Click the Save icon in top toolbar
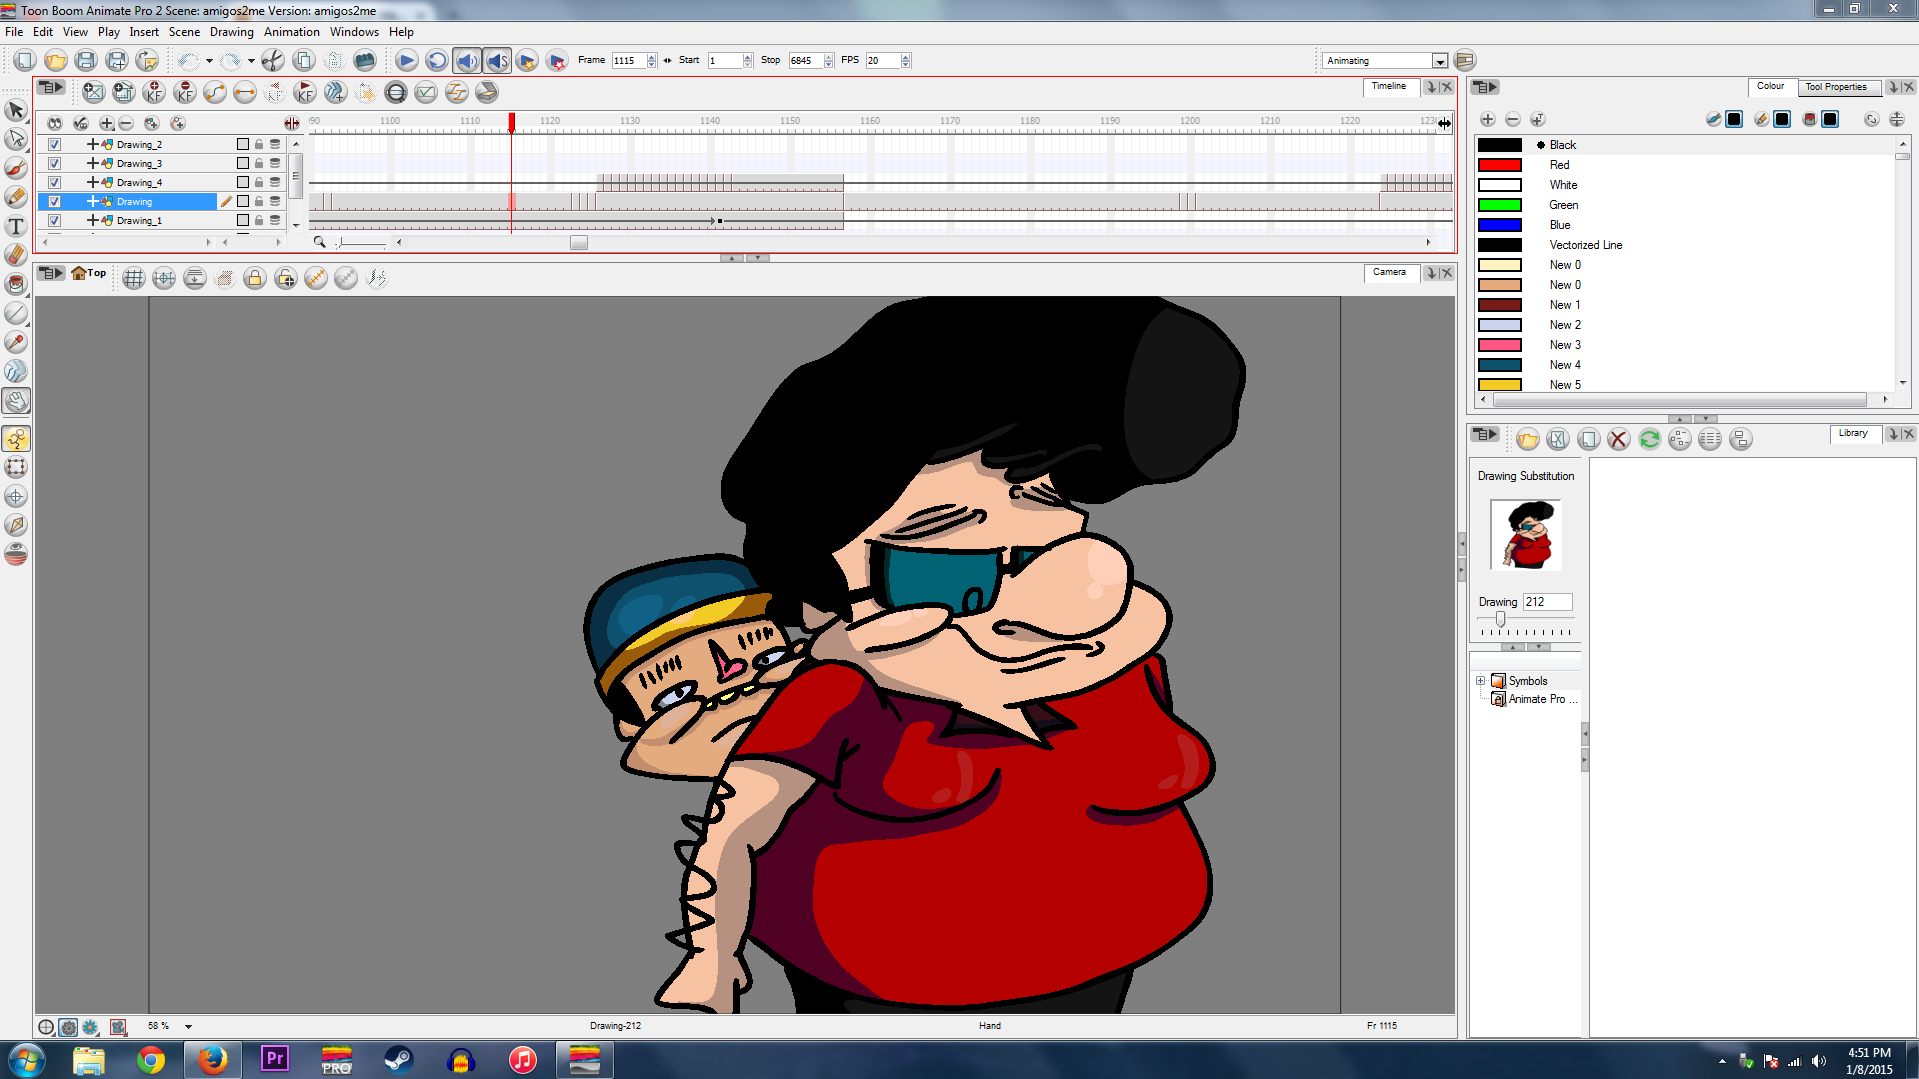Screen dimensions: 1919x1079 click(86, 61)
